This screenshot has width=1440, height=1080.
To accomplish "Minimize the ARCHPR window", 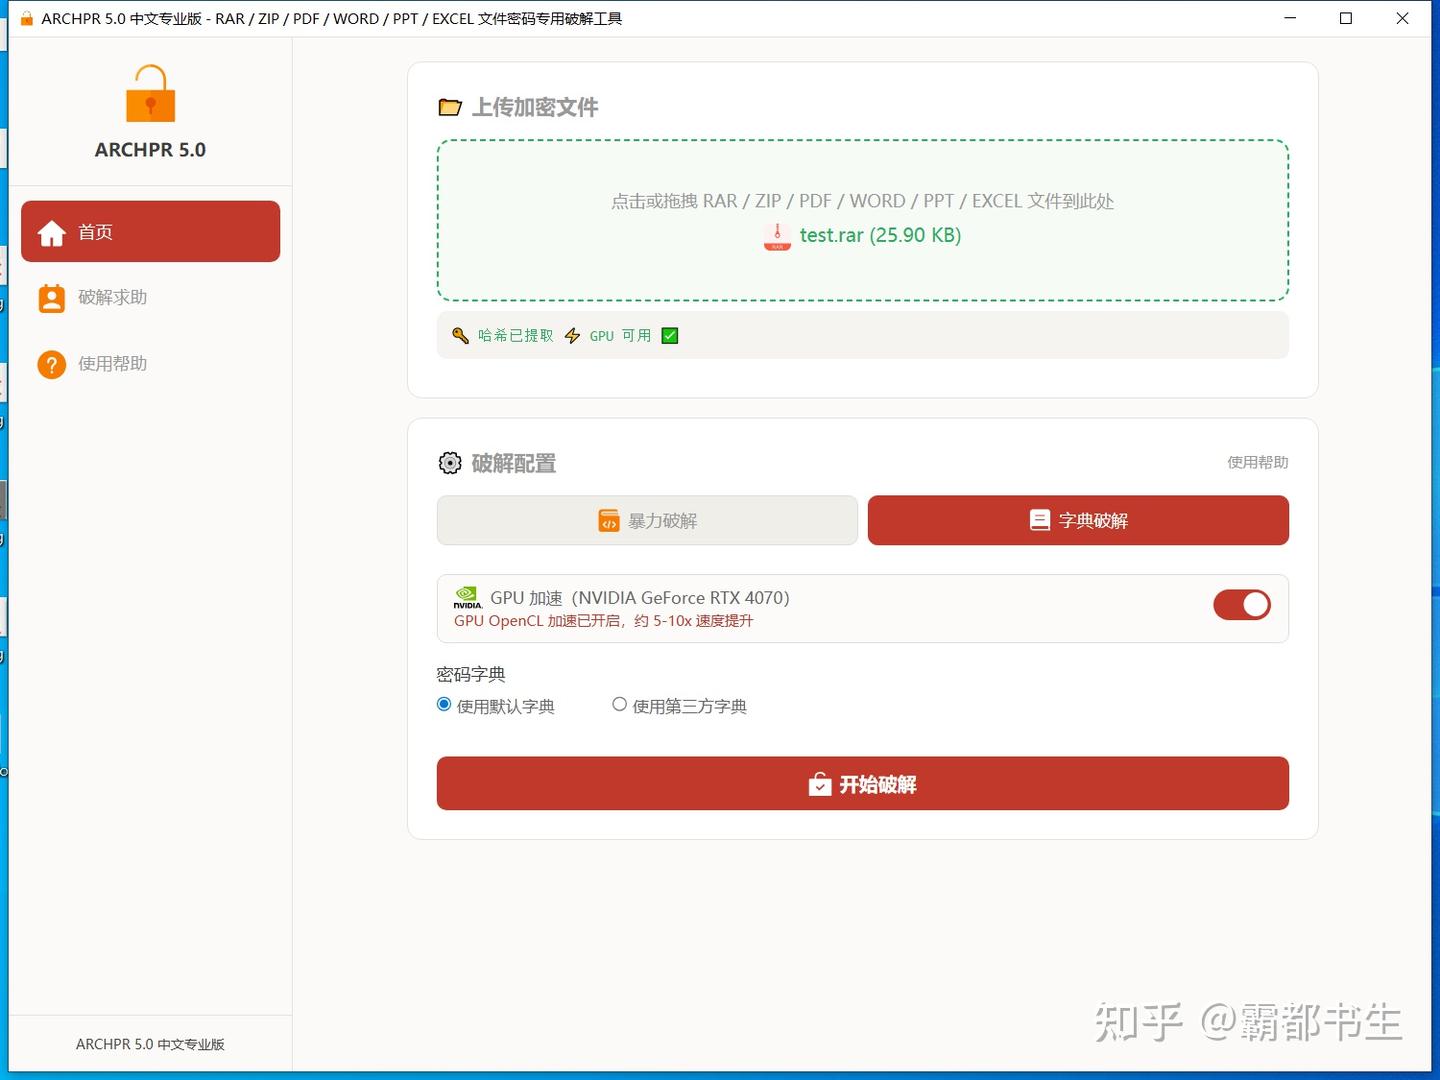I will (1290, 18).
